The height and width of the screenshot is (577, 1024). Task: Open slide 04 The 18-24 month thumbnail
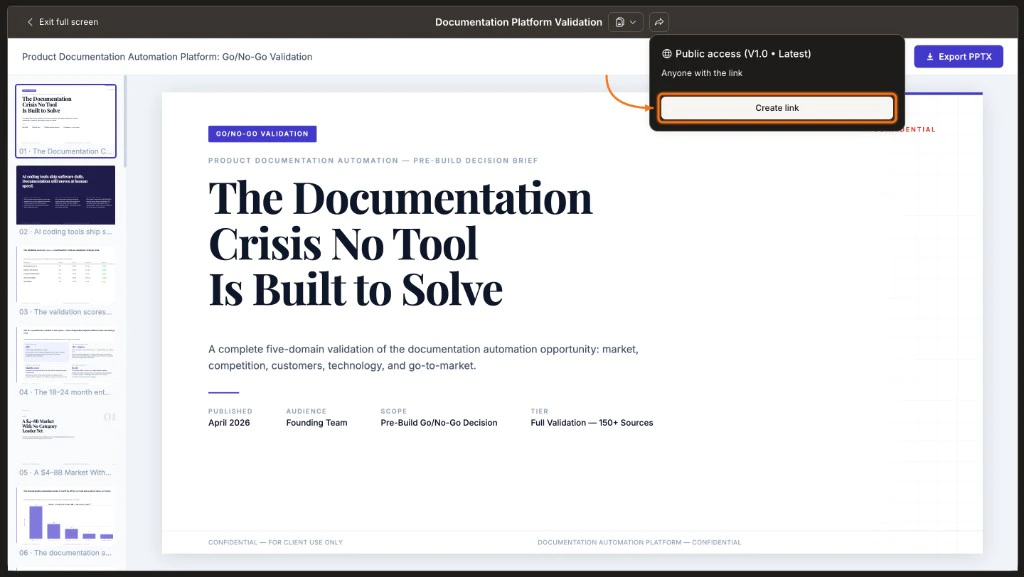65,353
